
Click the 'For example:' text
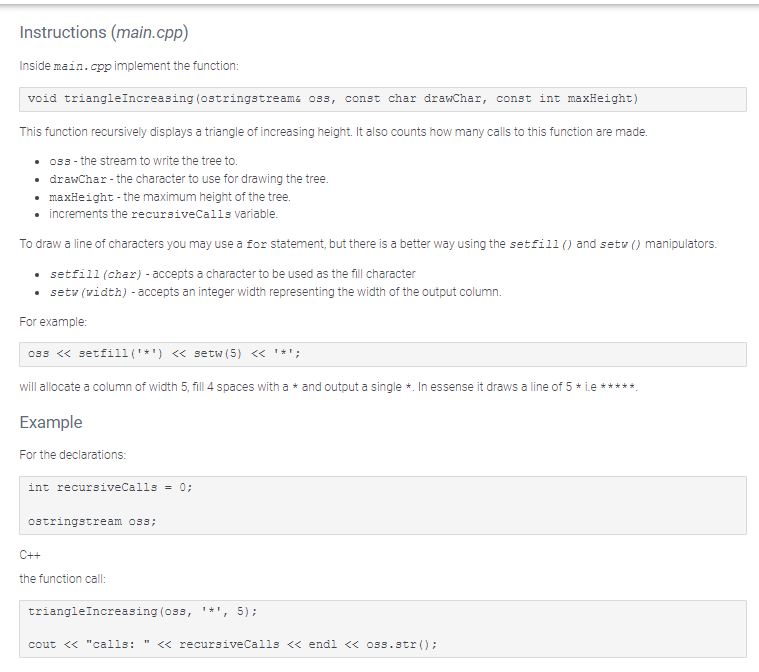[x=53, y=322]
